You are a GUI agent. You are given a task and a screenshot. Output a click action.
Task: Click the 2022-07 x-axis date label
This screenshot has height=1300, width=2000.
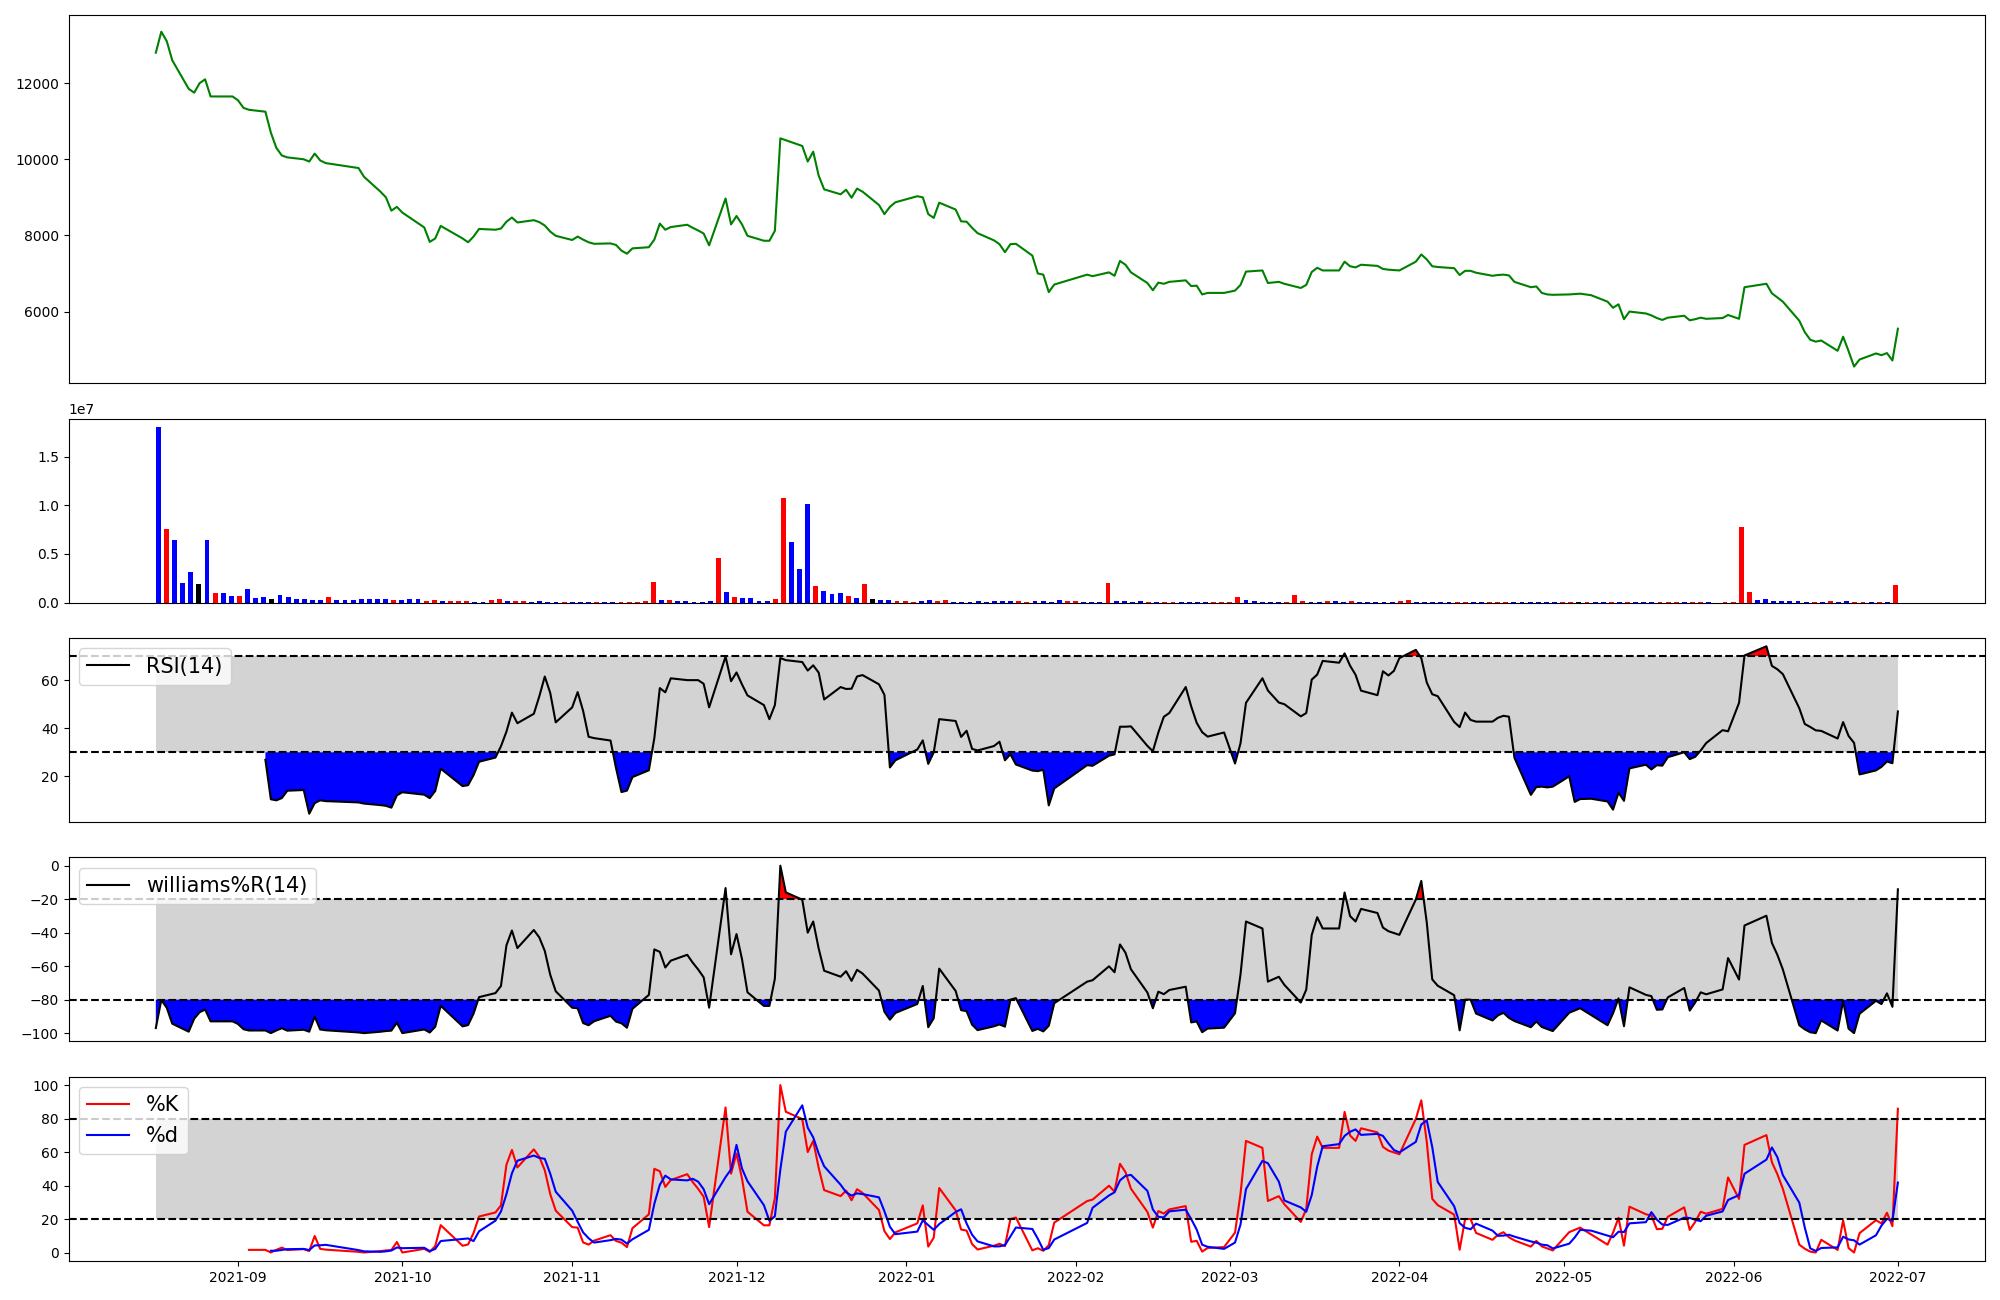(x=1898, y=1277)
